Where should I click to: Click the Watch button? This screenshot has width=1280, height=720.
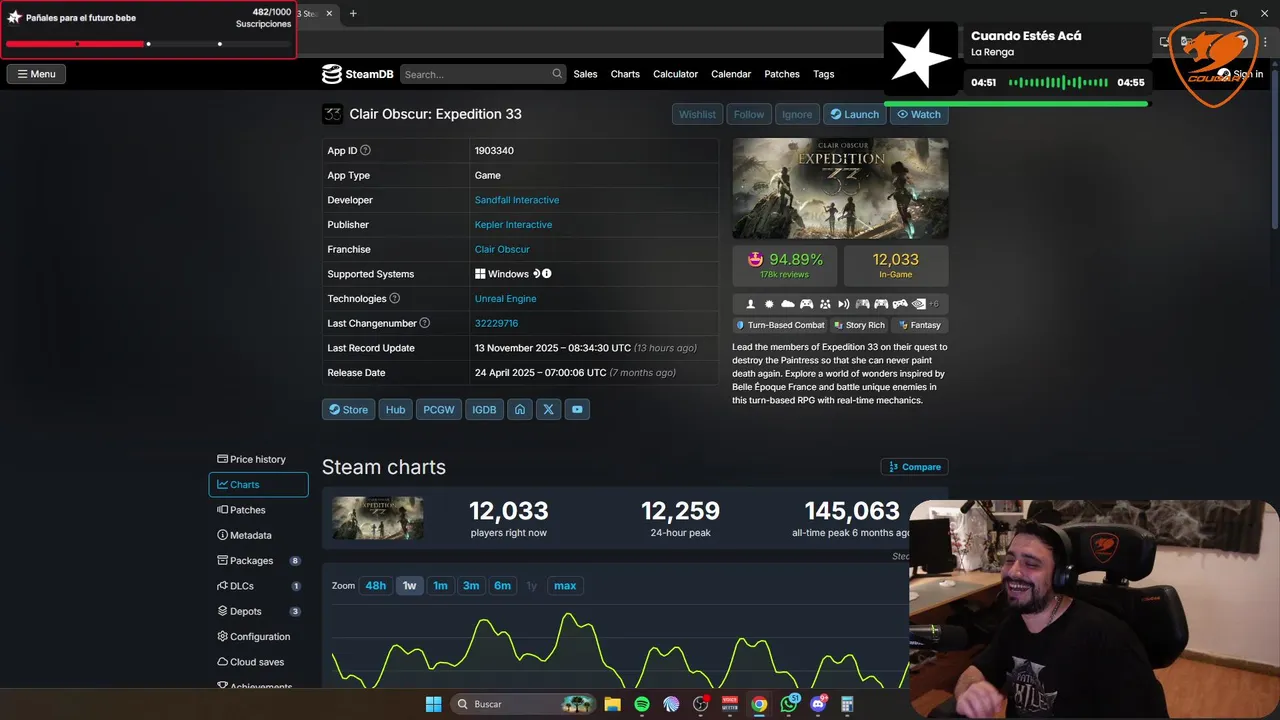click(x=919, y=114)
